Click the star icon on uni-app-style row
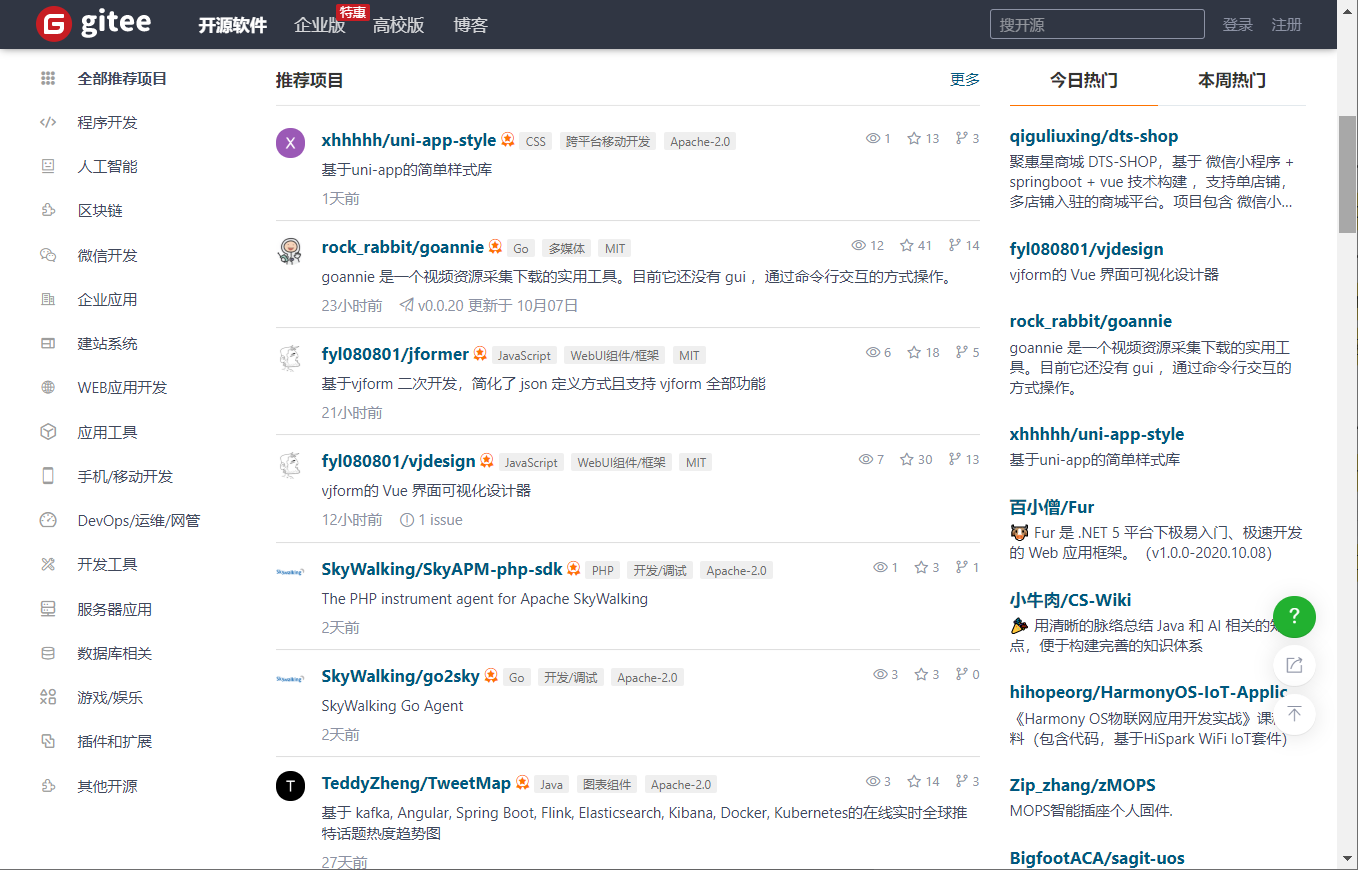This screenshot has width=1358, height=870. 914,139
